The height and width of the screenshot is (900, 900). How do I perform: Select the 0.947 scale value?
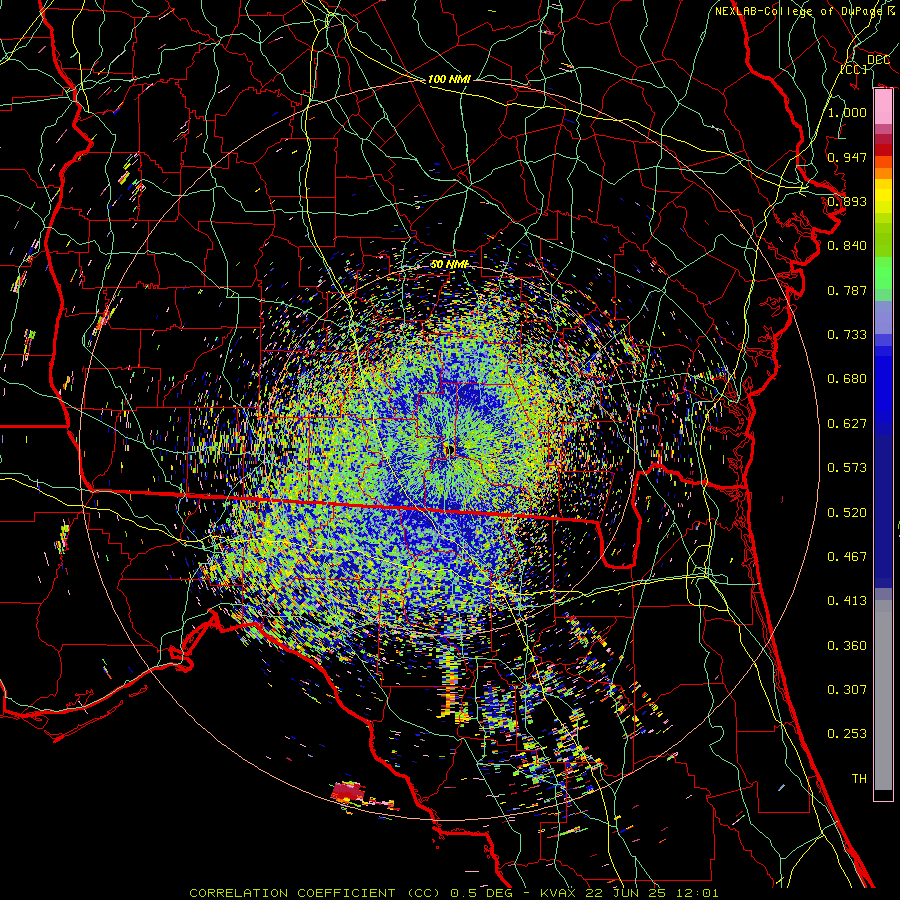click(847, 157)
